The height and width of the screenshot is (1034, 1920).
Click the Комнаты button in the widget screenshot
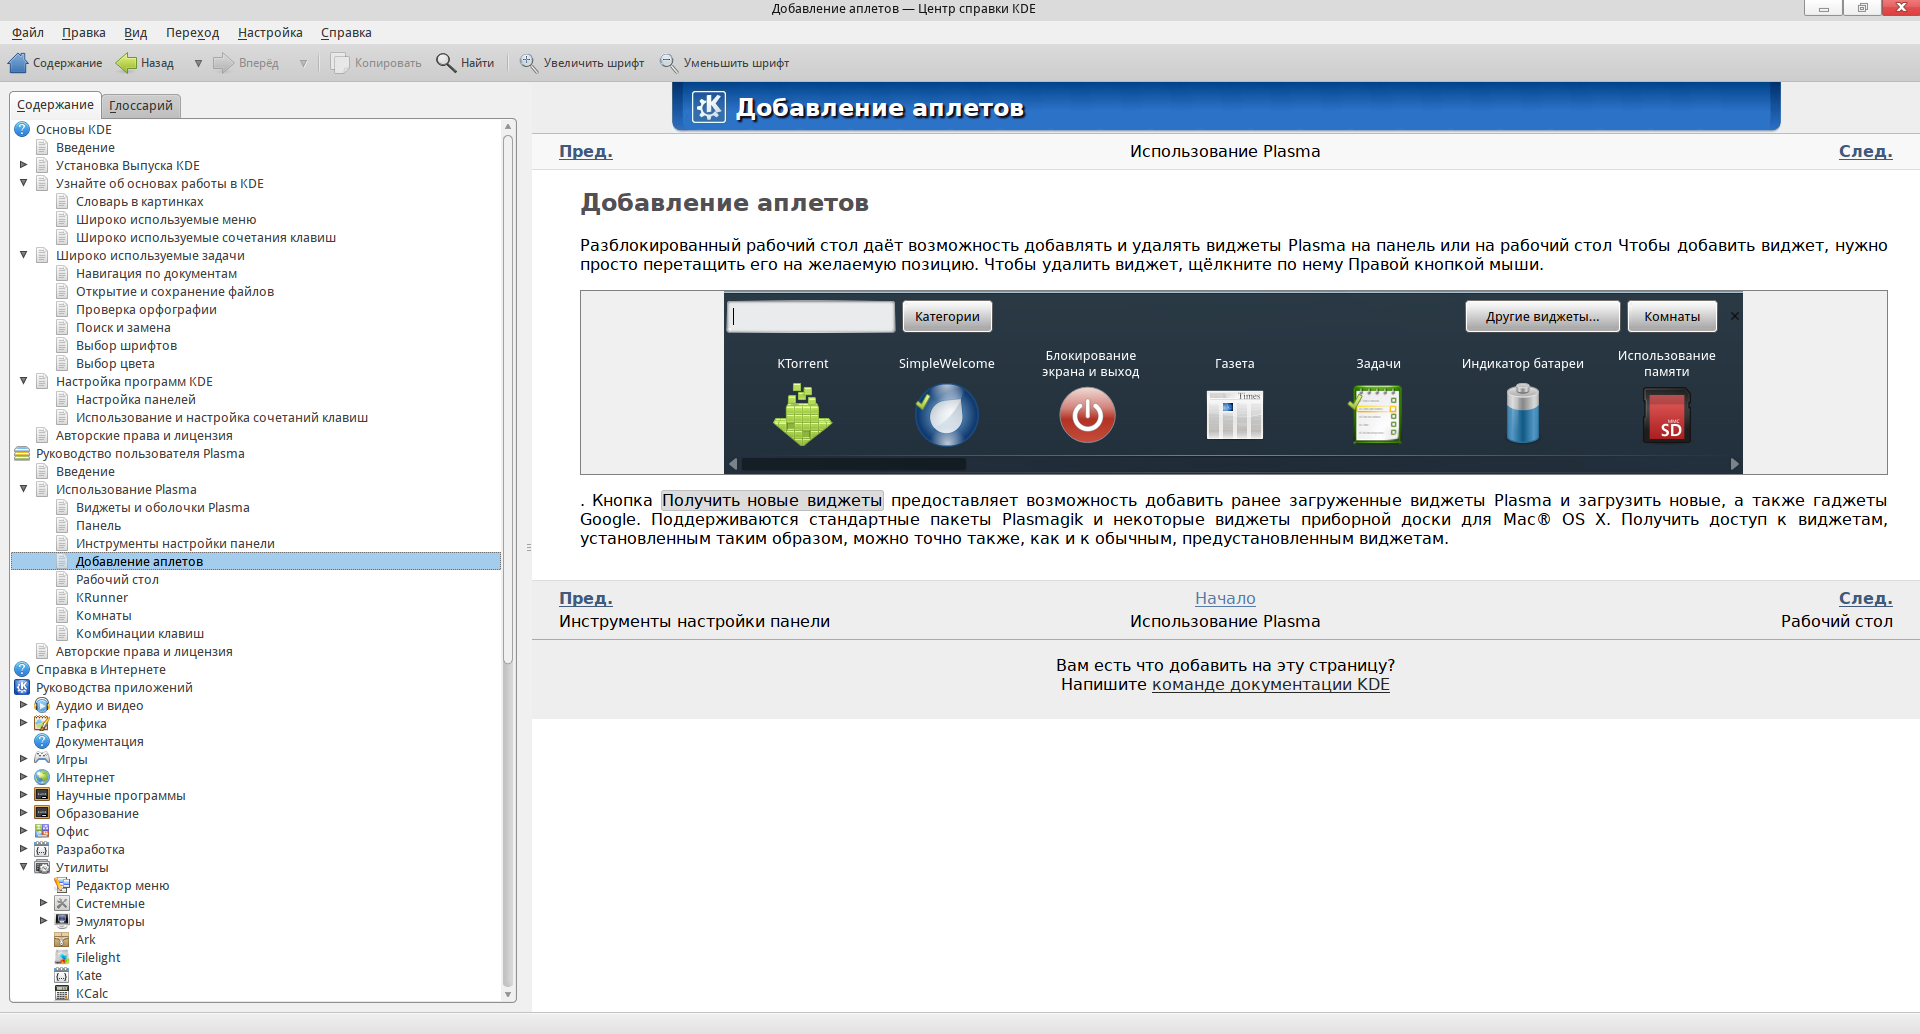(1672, 317)
